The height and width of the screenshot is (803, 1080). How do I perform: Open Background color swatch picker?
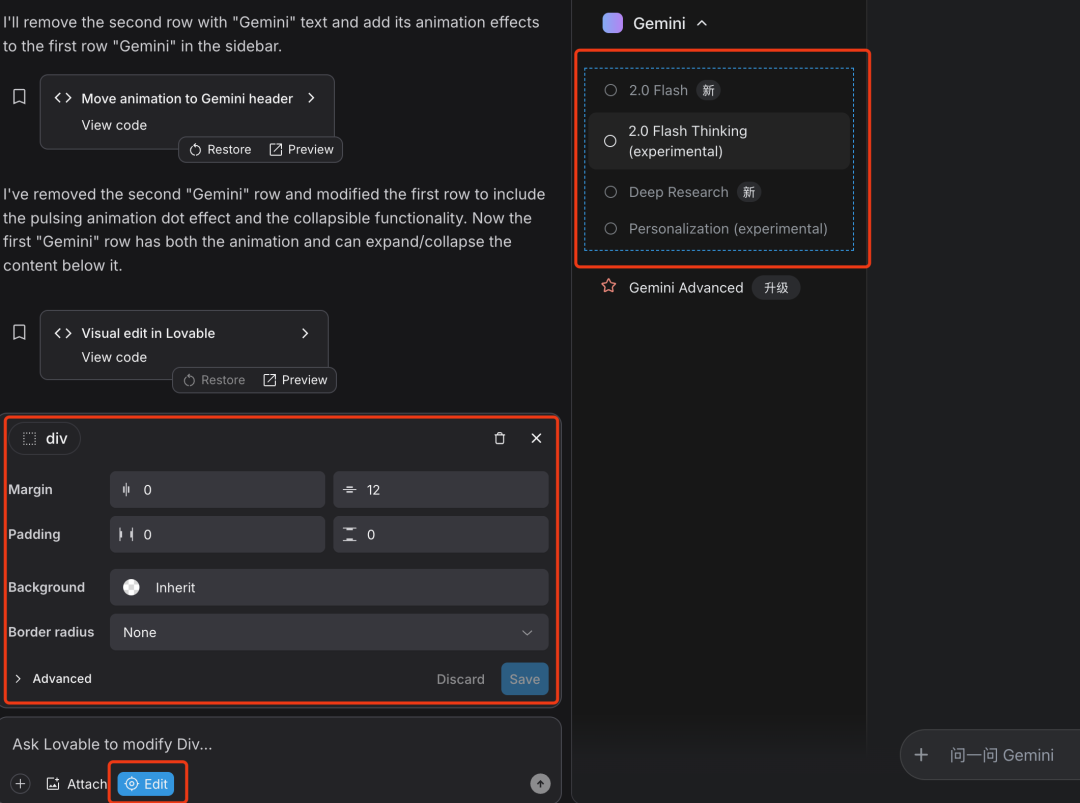coord(132,587)
